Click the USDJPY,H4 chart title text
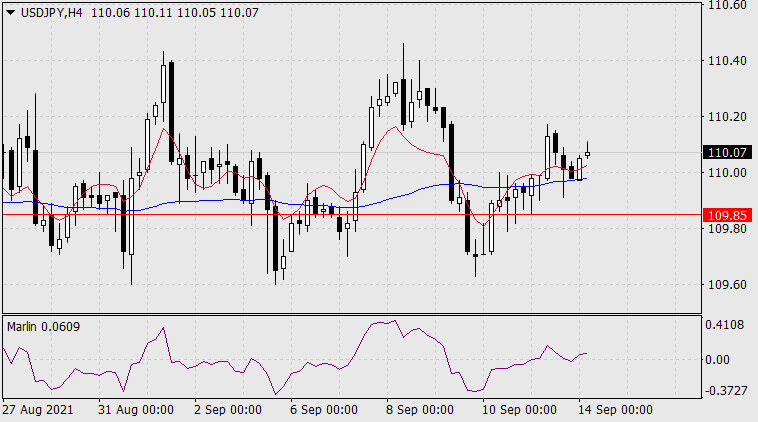The image size is (758, 422). [x=50, y=11]
